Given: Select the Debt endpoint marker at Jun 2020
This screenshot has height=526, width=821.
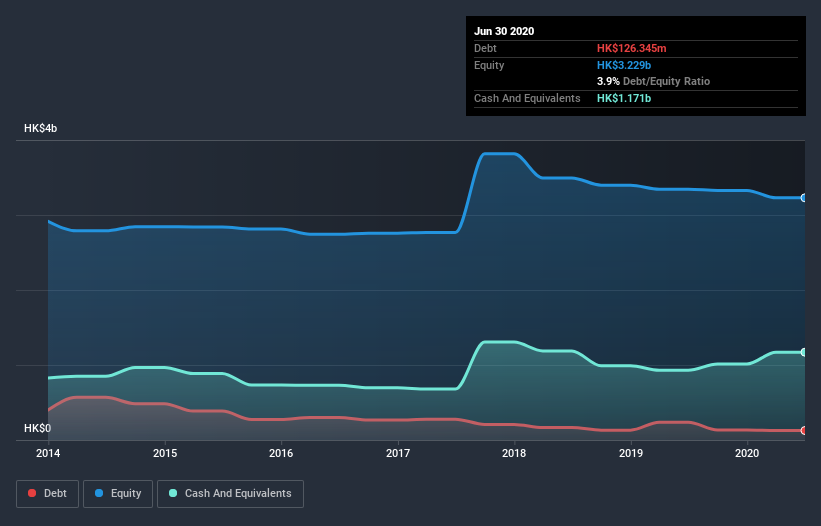Looking at the screenshot, I should point(804,431).
